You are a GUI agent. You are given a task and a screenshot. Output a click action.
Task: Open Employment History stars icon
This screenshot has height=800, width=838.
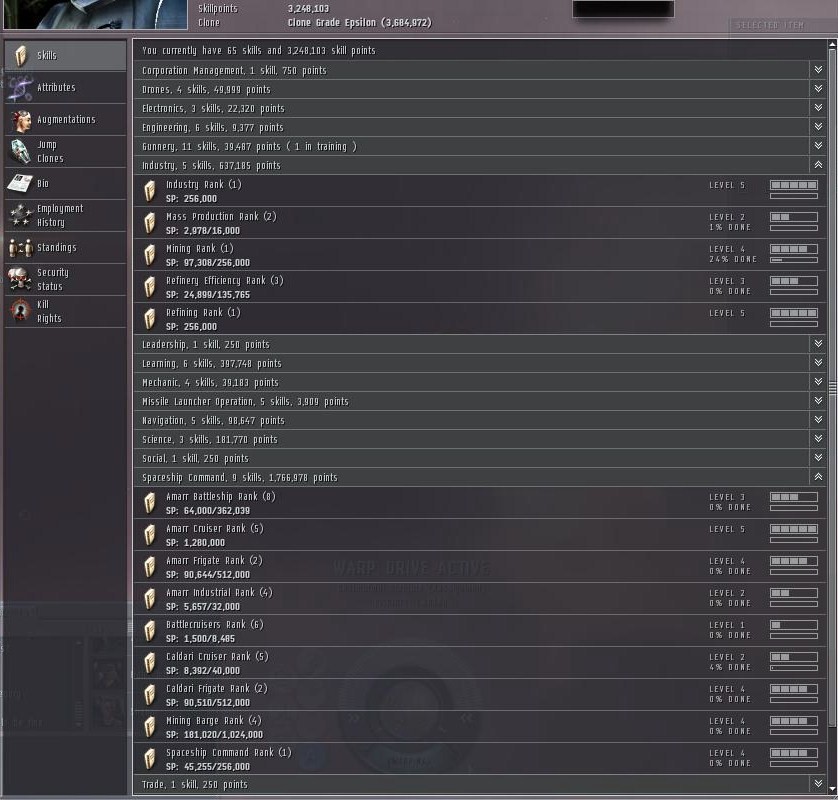(21, 215)
